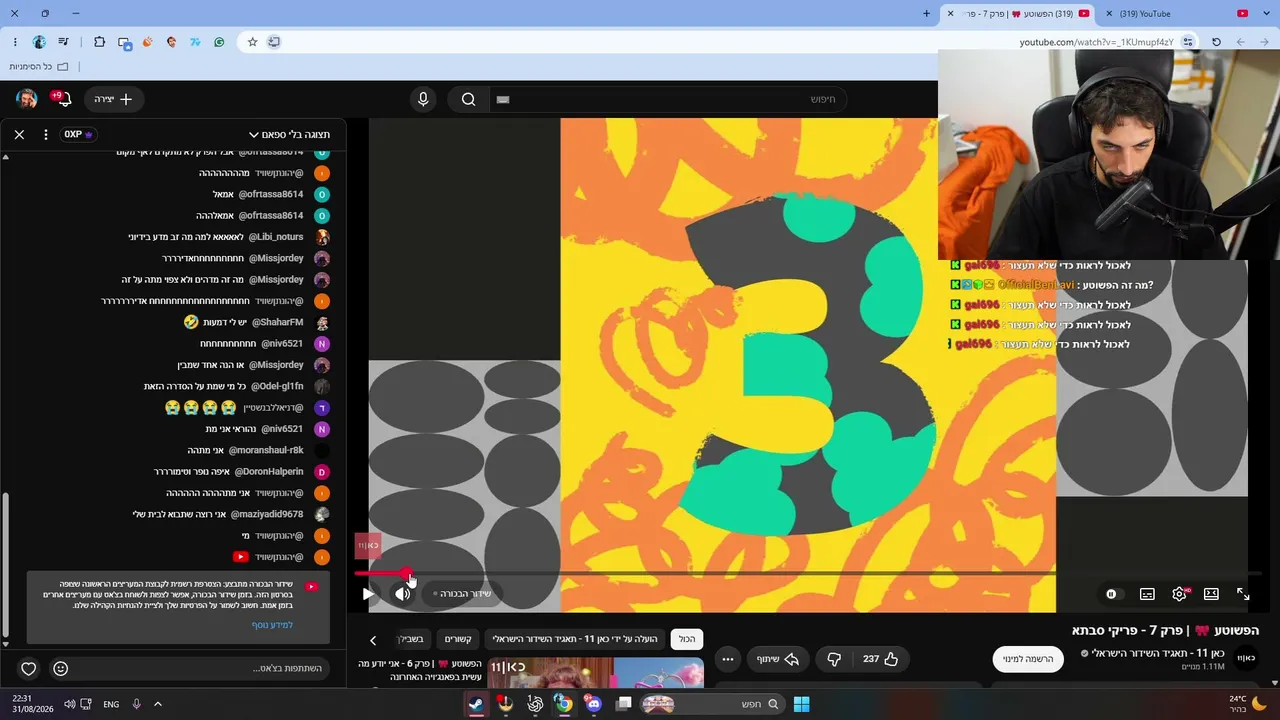Share the video with 'שיתוף'
Screen dimensions: 1280x720
(x=778, y=659)
